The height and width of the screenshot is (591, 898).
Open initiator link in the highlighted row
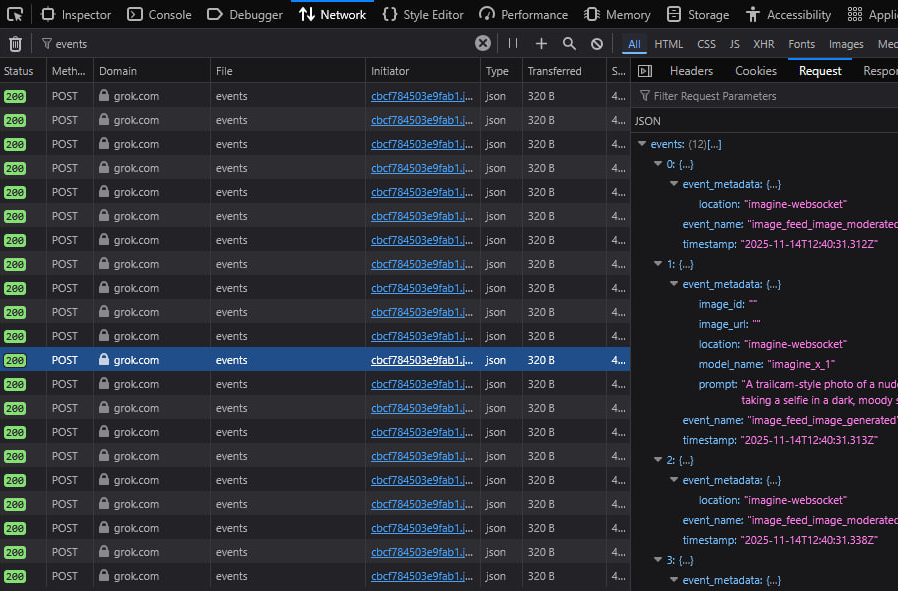(x=421, y=360)
